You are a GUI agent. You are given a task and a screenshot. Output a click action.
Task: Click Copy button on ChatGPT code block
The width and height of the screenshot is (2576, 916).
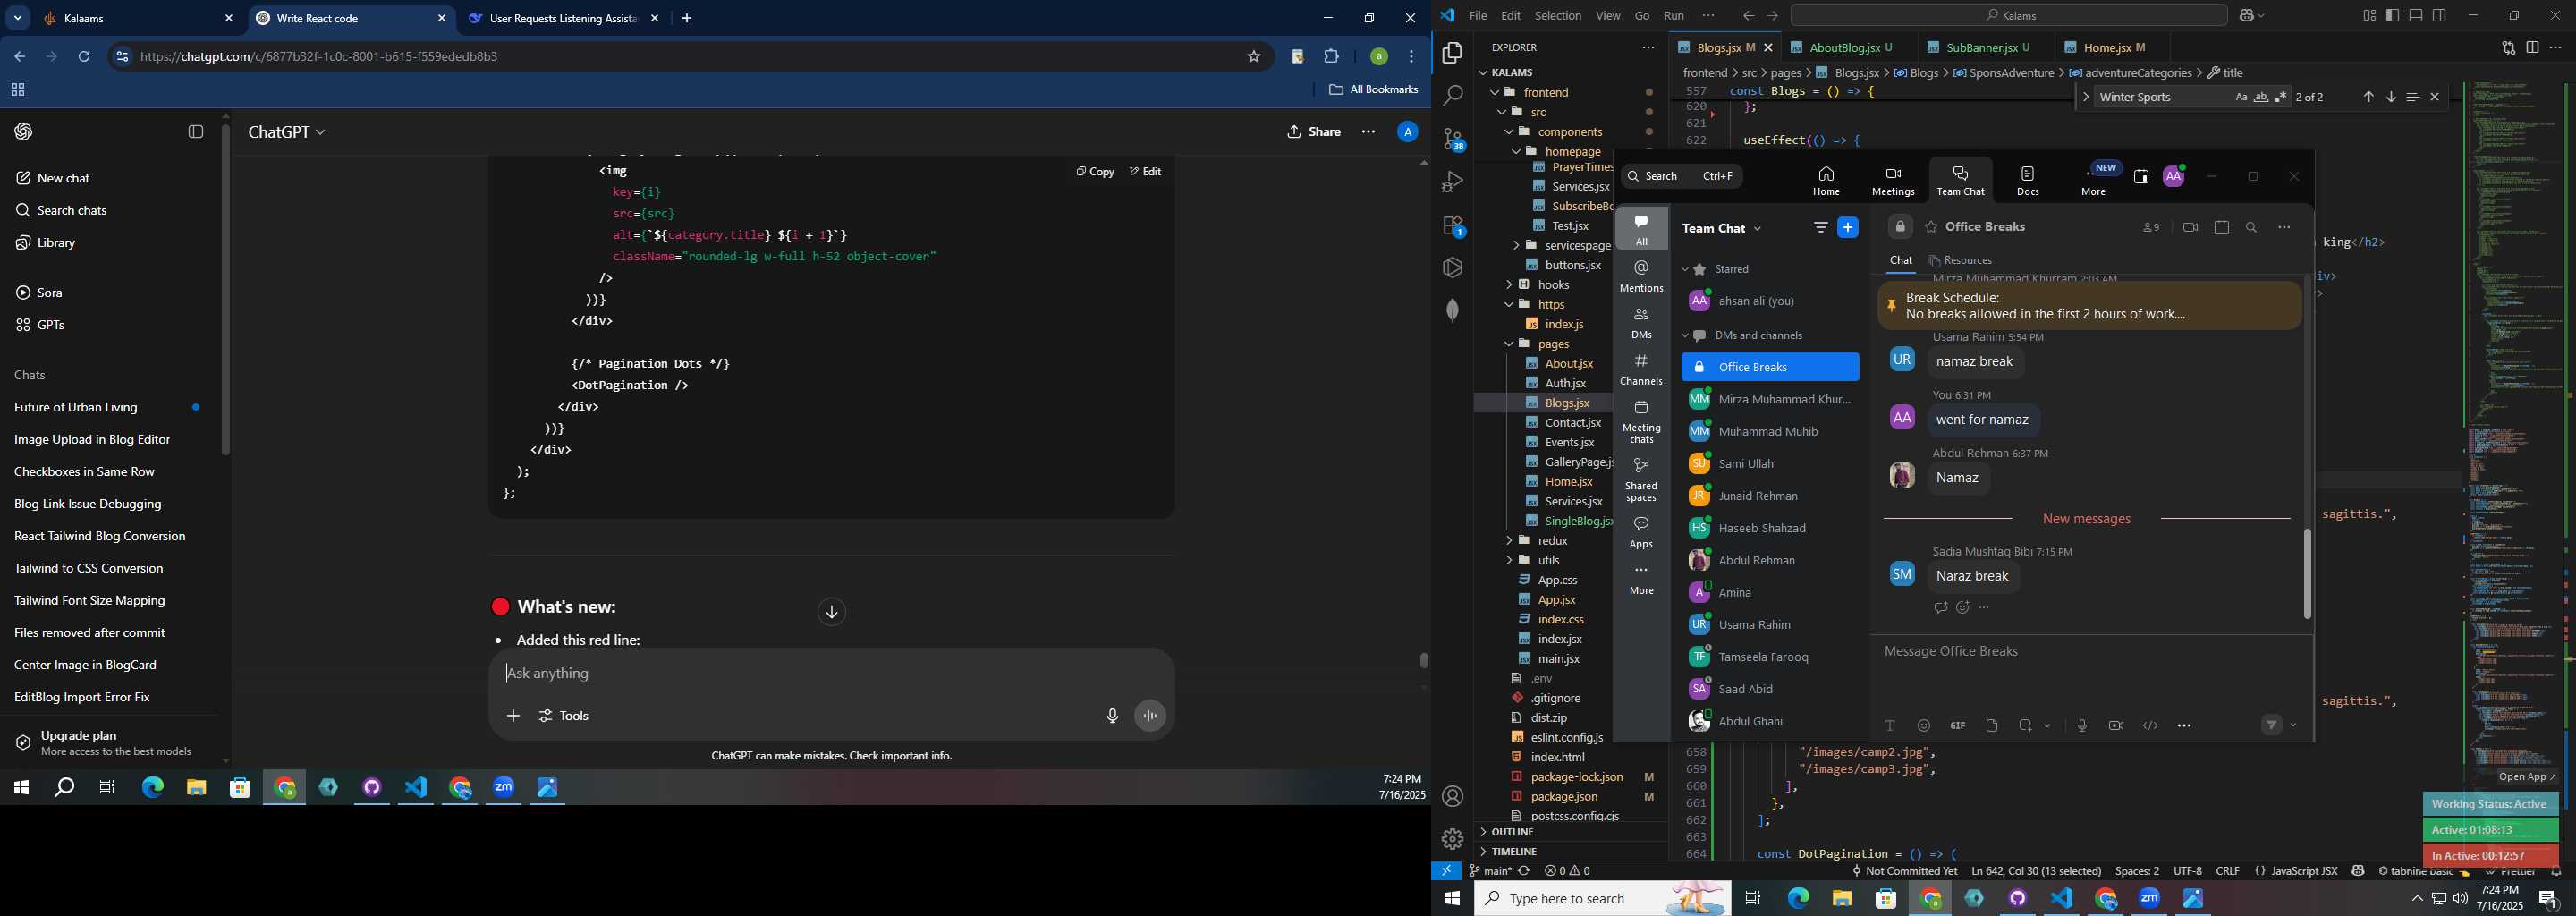1095,172
